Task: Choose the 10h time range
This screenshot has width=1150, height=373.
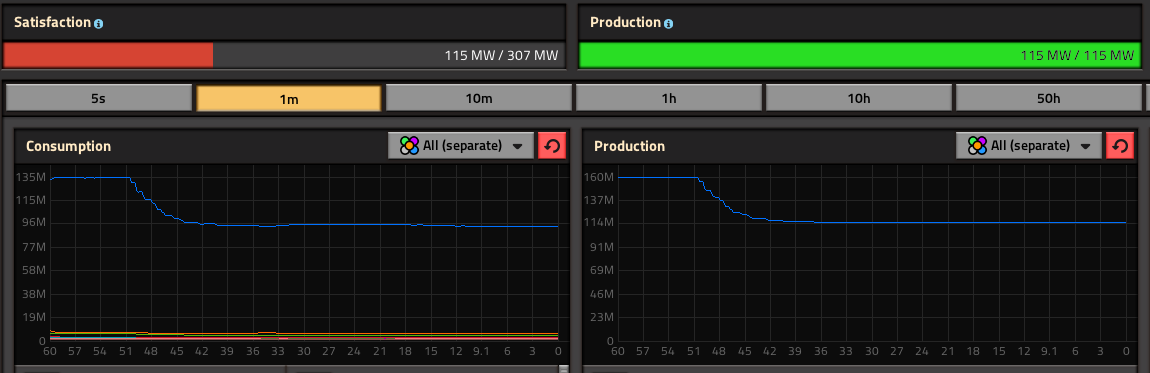Action: [x=858, y=98]
